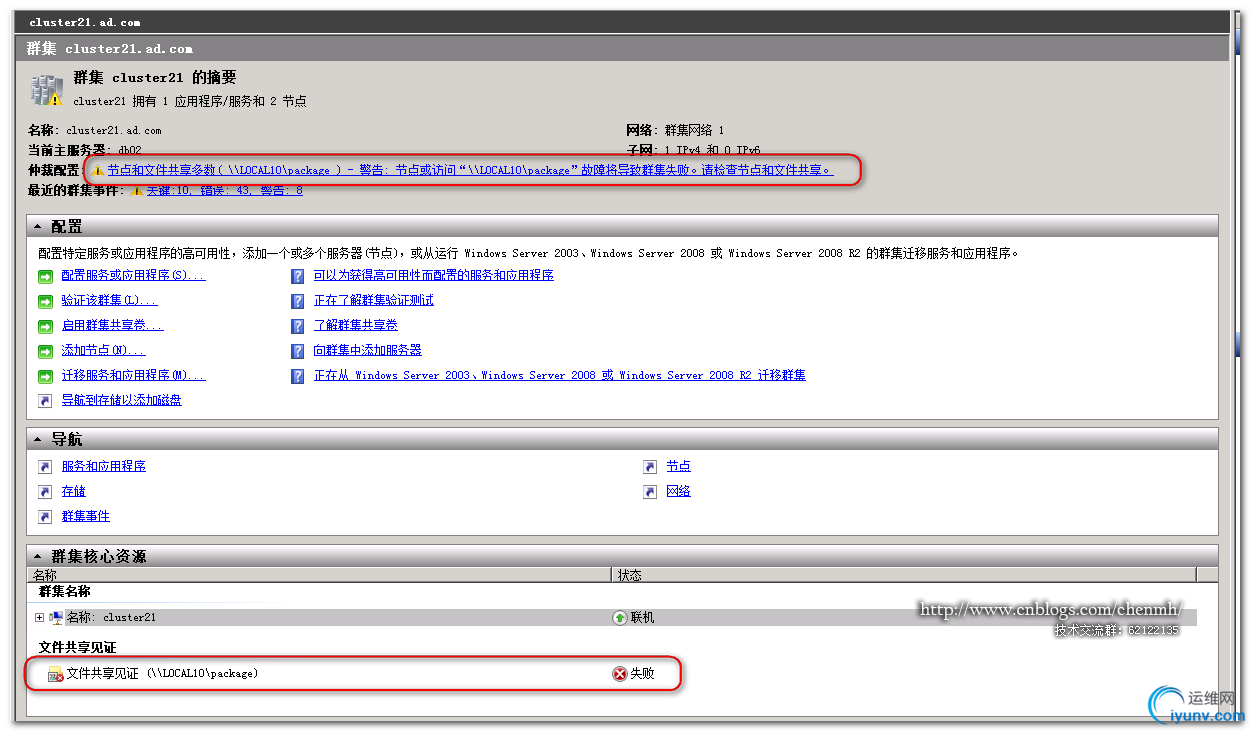Open recent cluster events 关键:10 错误:43 link
This screenshot has width=1251, height=732.
(224, 190)
